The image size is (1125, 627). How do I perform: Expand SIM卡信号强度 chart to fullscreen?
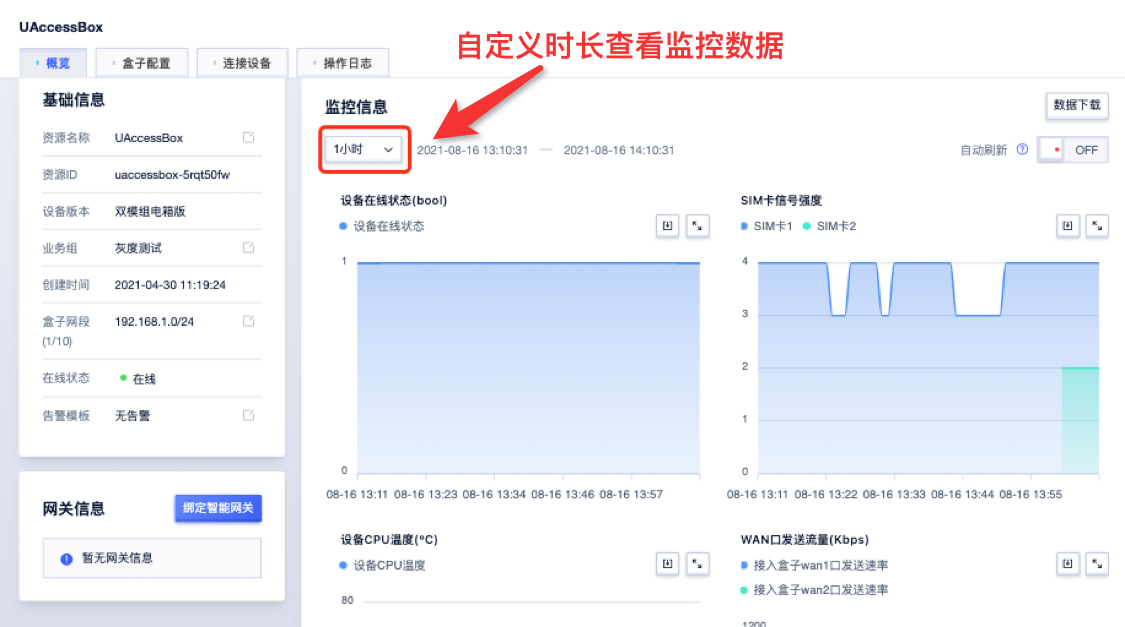(1098, 226)
